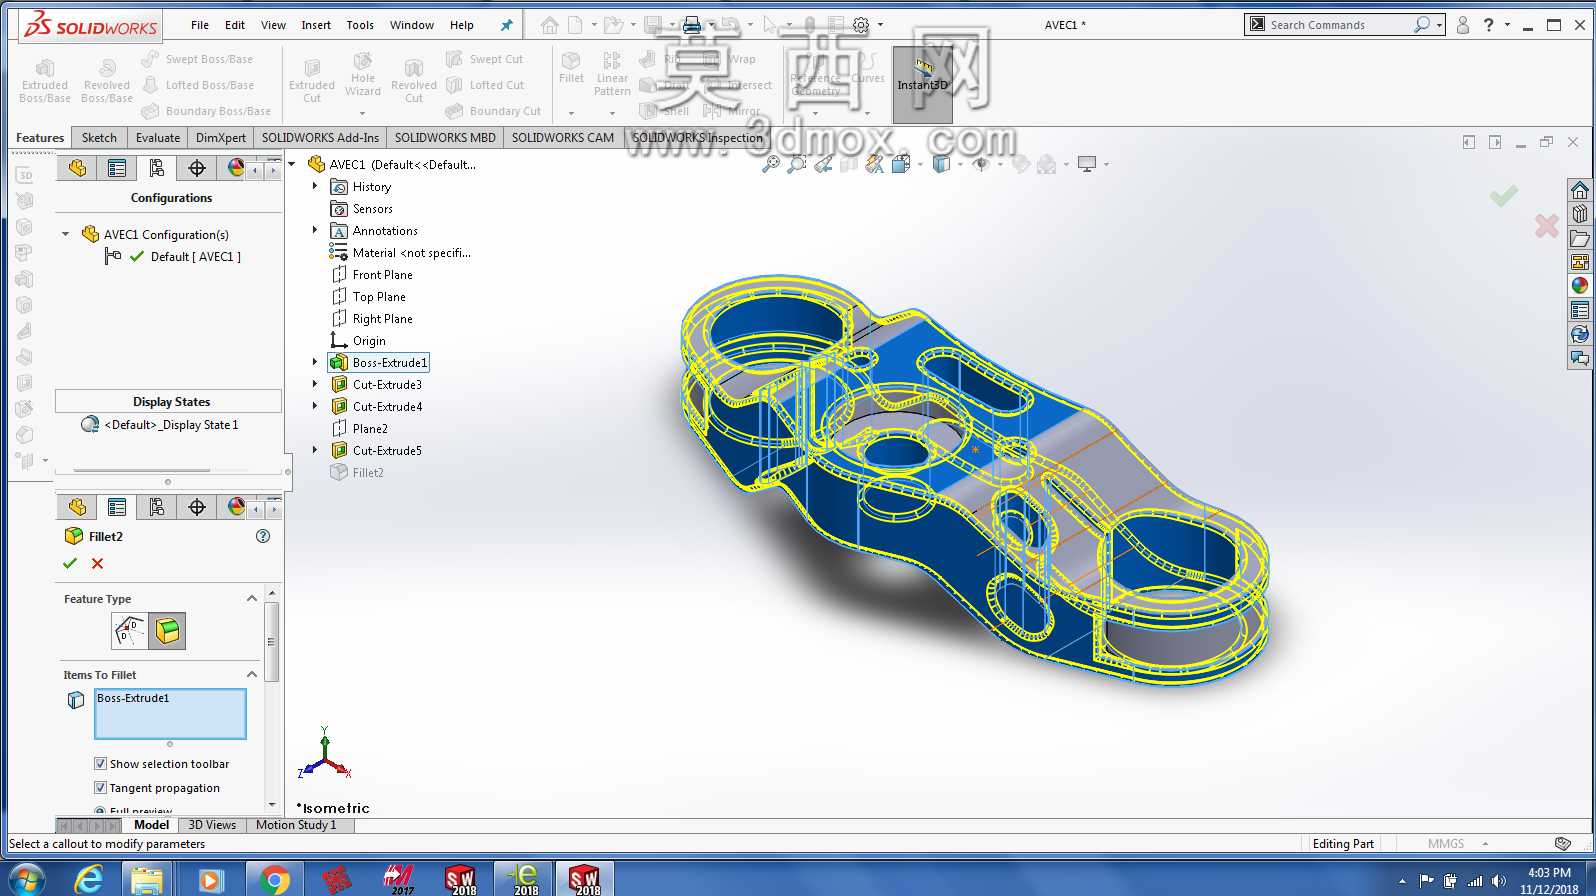The width and height of the screenshot is (1596, 896).
Task: Click the View Settings monitor icon
Action: (1087, 164)
